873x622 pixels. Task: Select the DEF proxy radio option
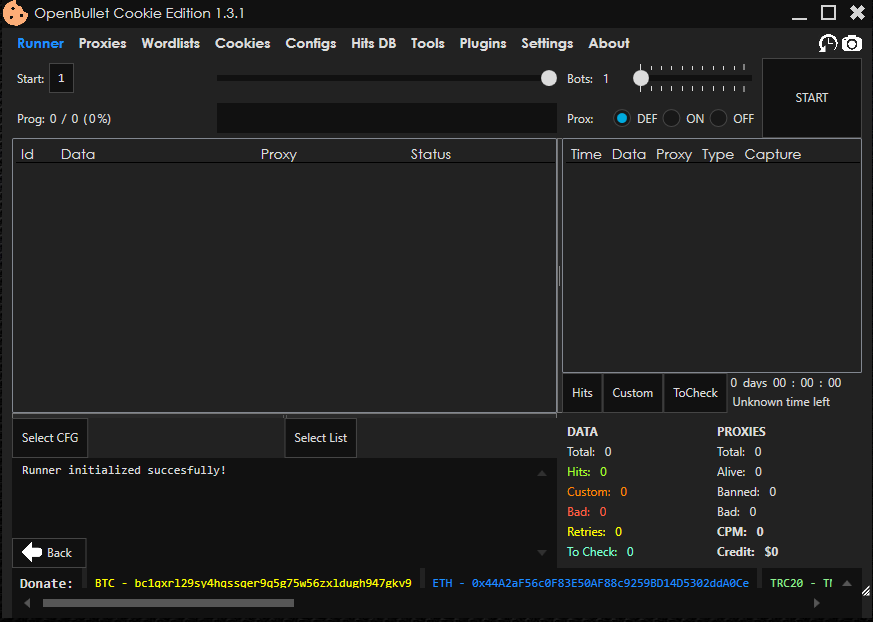[621, 119]
